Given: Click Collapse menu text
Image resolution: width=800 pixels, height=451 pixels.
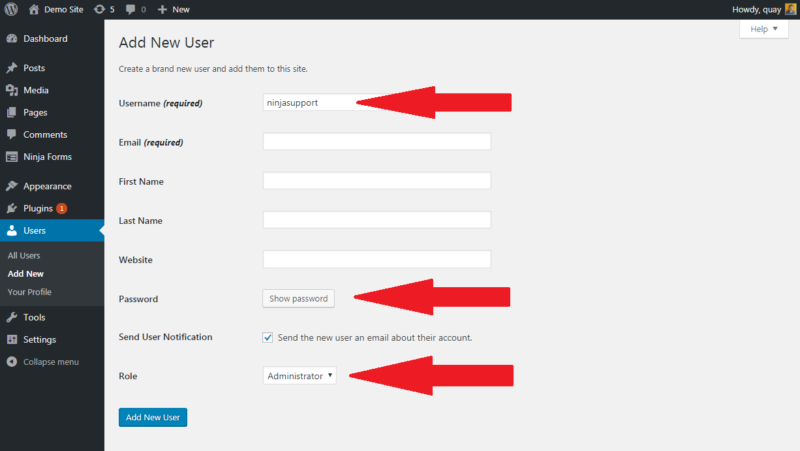Looking at the screenshot, I should [51, 362].
